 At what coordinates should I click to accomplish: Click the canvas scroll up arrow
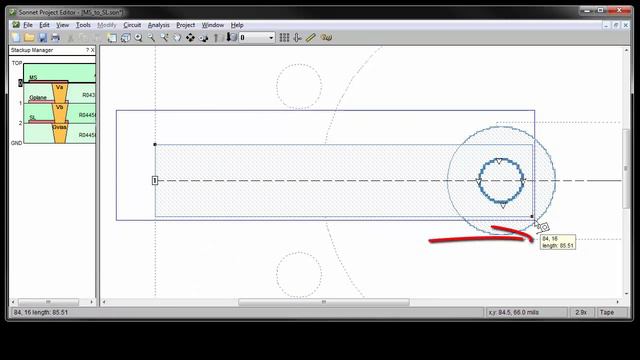[626, 50]
